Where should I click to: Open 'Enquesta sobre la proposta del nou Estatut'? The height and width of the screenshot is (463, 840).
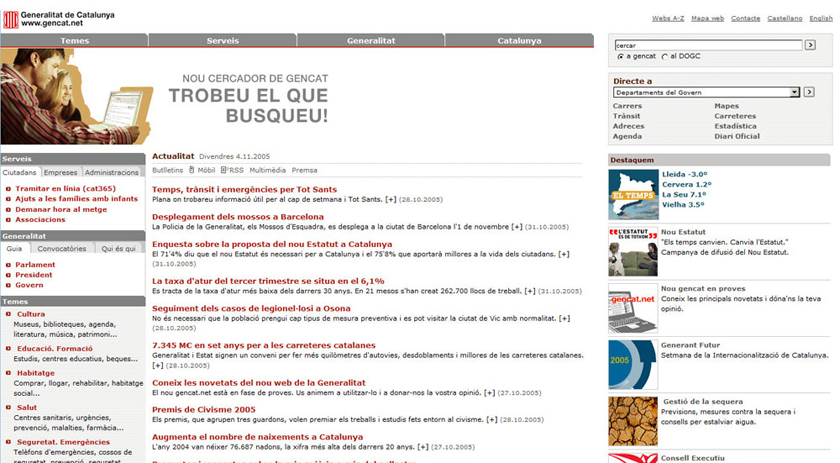272,244
